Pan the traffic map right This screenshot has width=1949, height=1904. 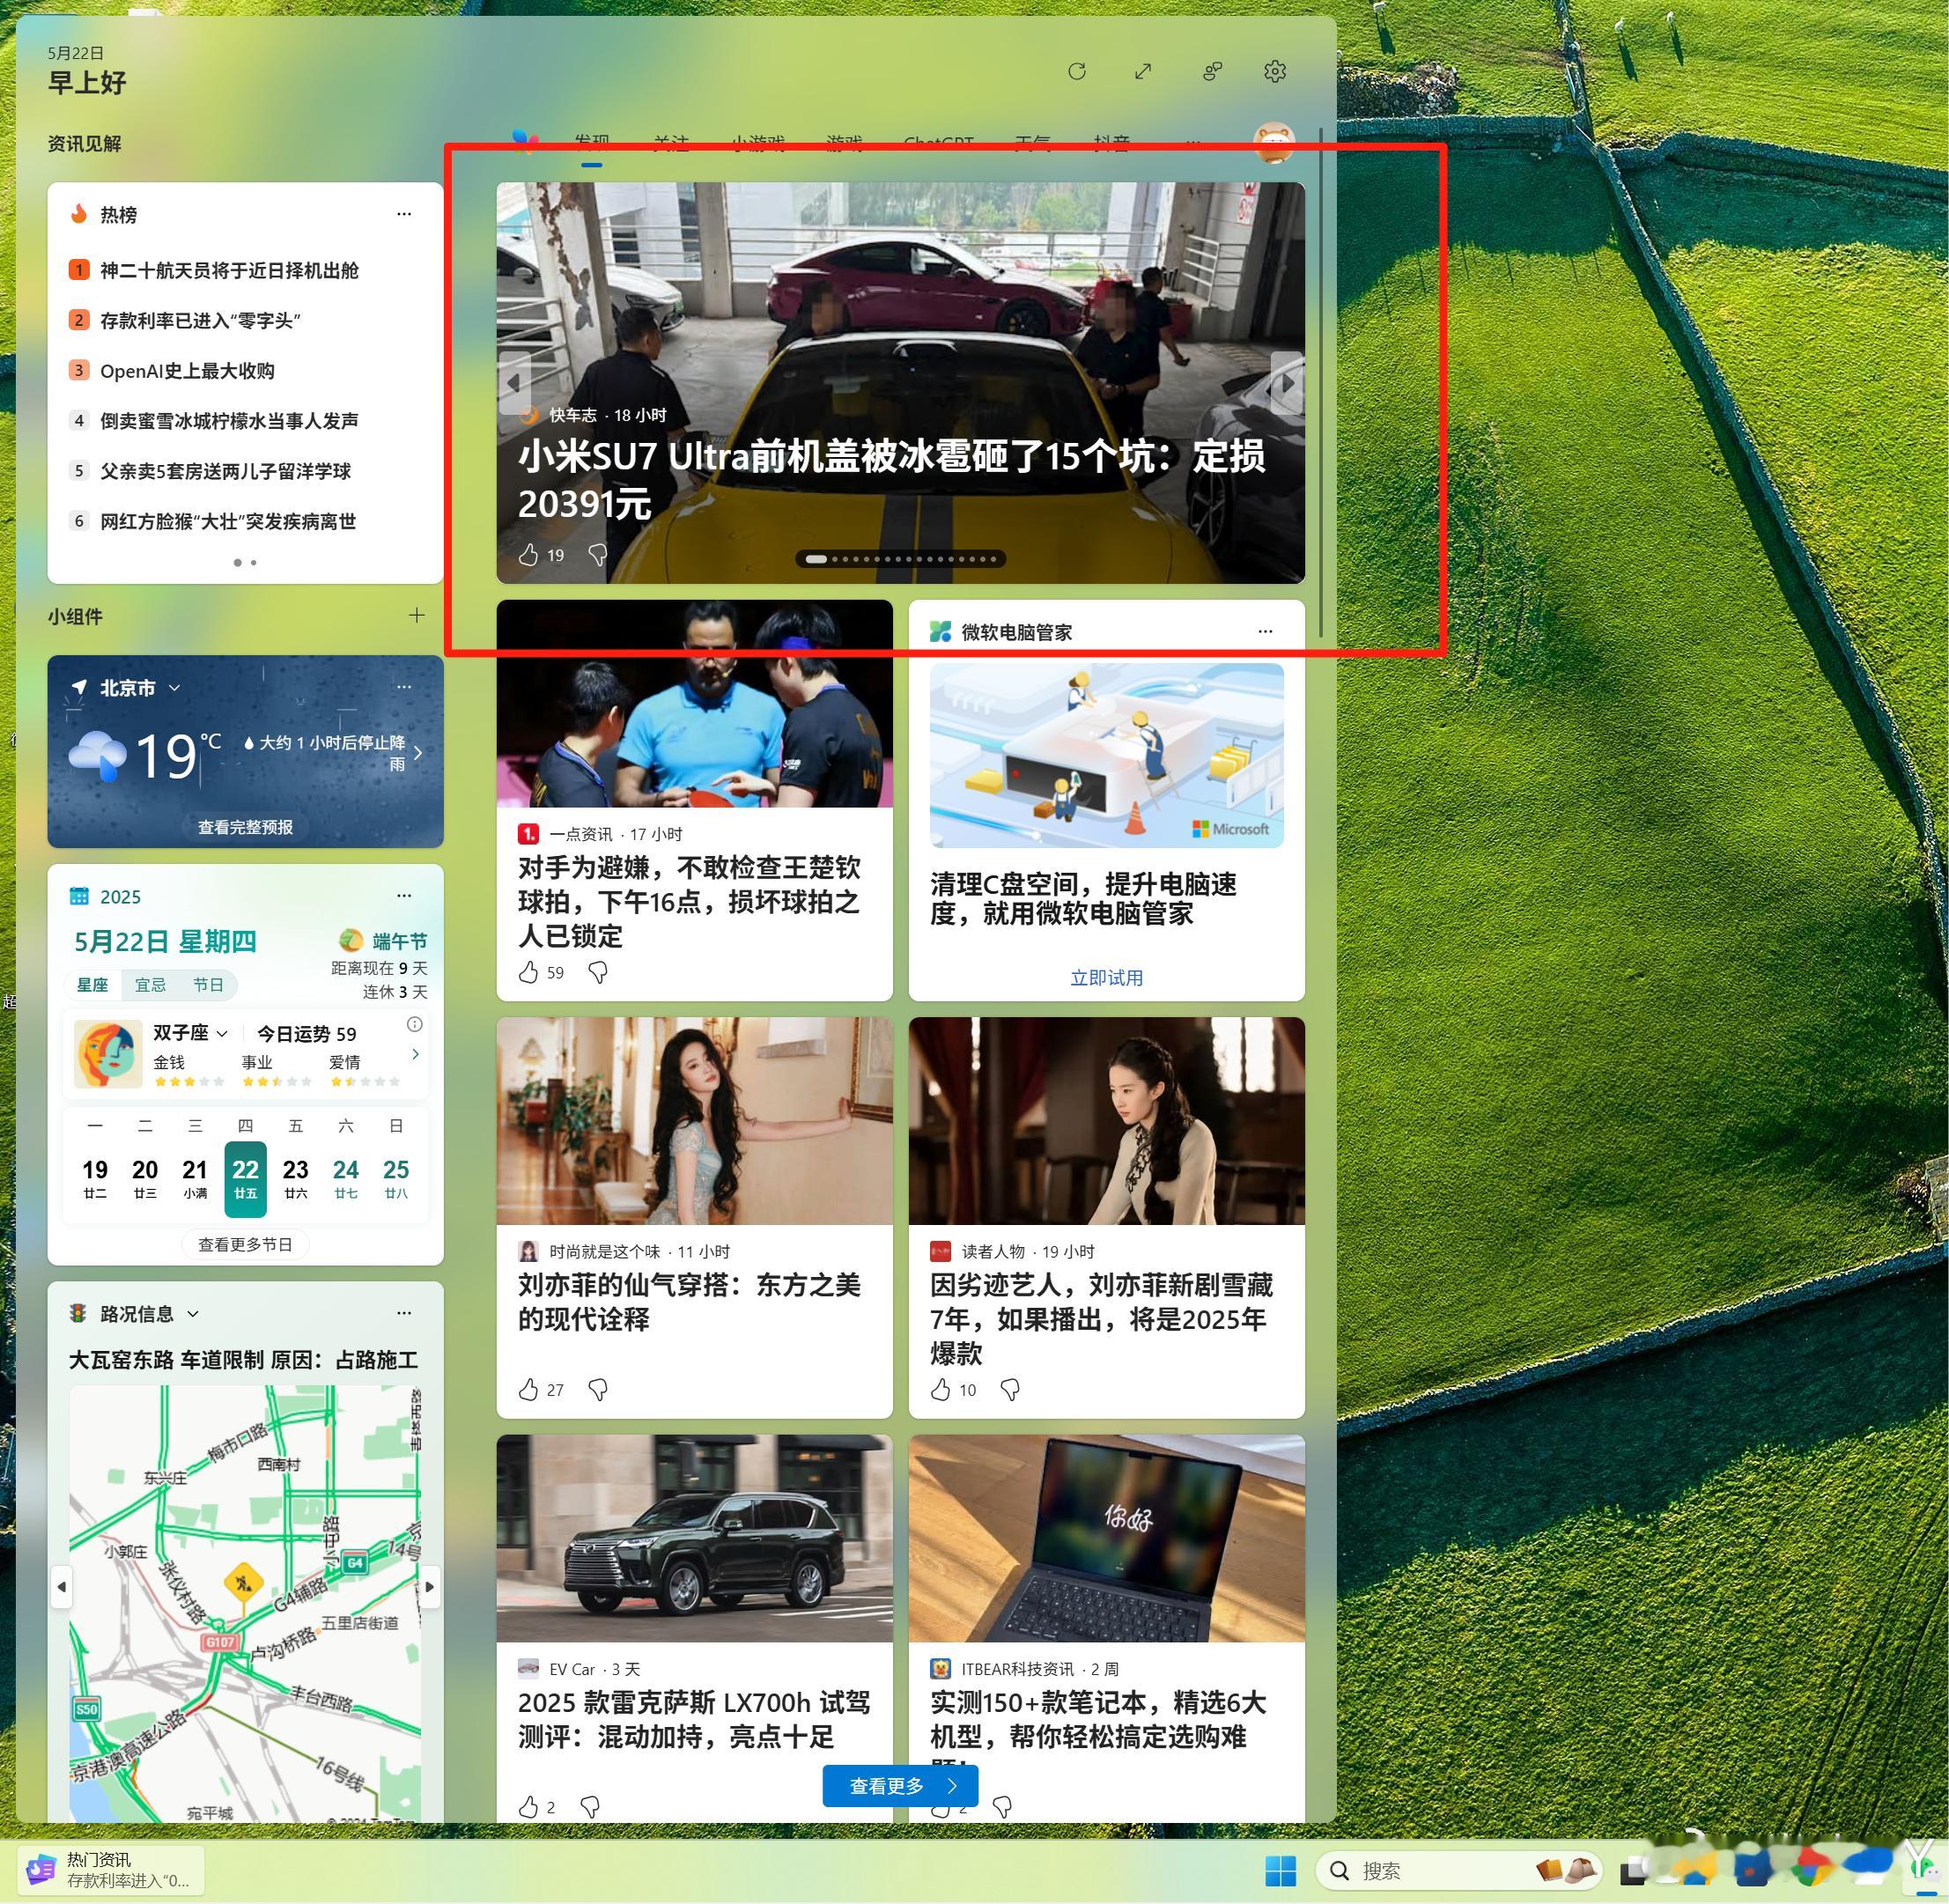(x=430, y=1586)
